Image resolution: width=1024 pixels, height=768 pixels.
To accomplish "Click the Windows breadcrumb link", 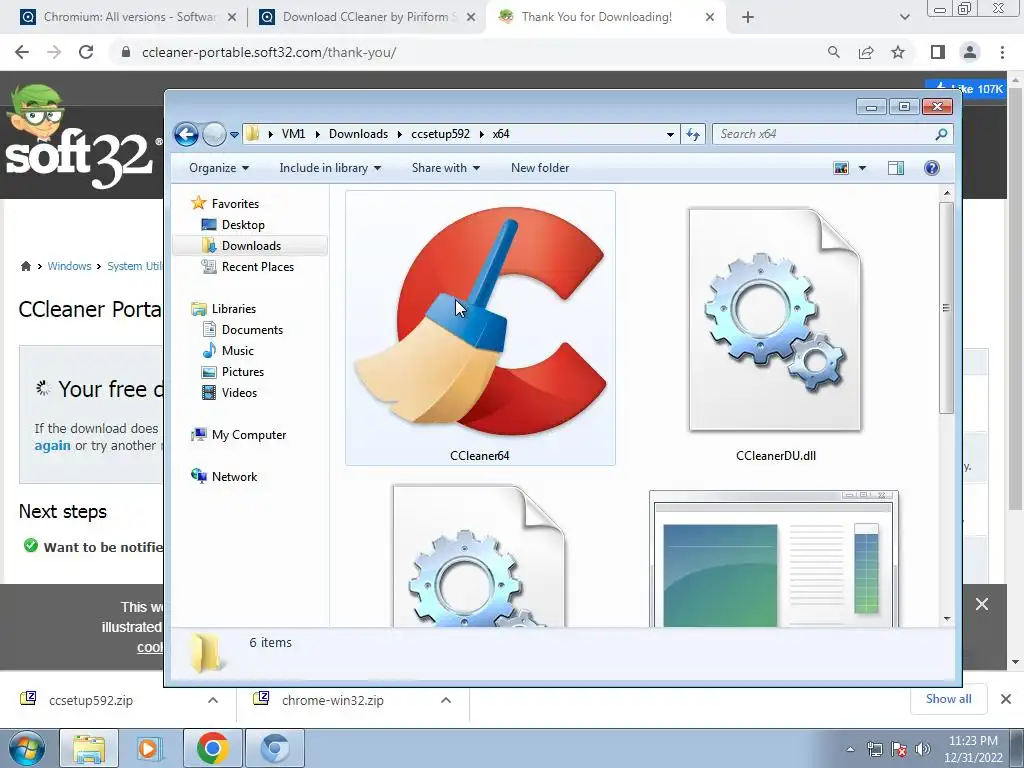I will 69,266.
